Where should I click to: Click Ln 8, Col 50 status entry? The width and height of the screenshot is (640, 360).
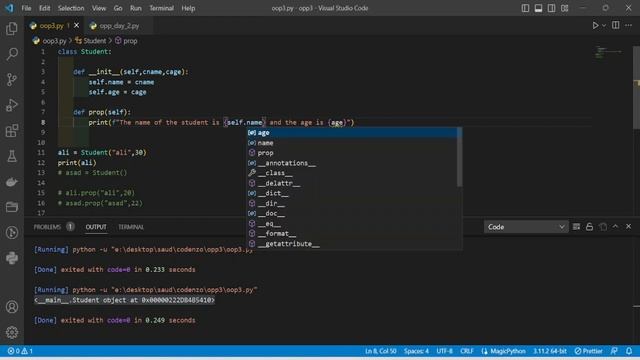point(380,351)
